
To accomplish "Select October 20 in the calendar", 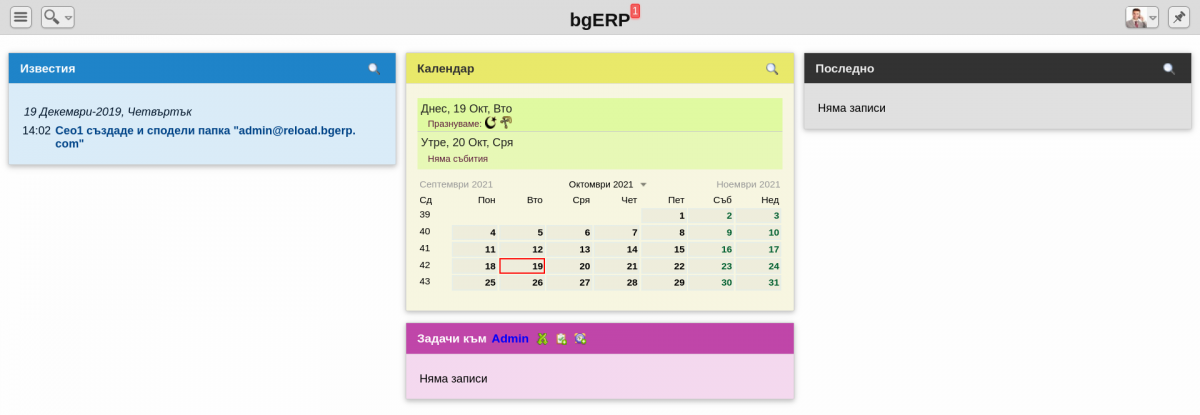I will point(570,266).
